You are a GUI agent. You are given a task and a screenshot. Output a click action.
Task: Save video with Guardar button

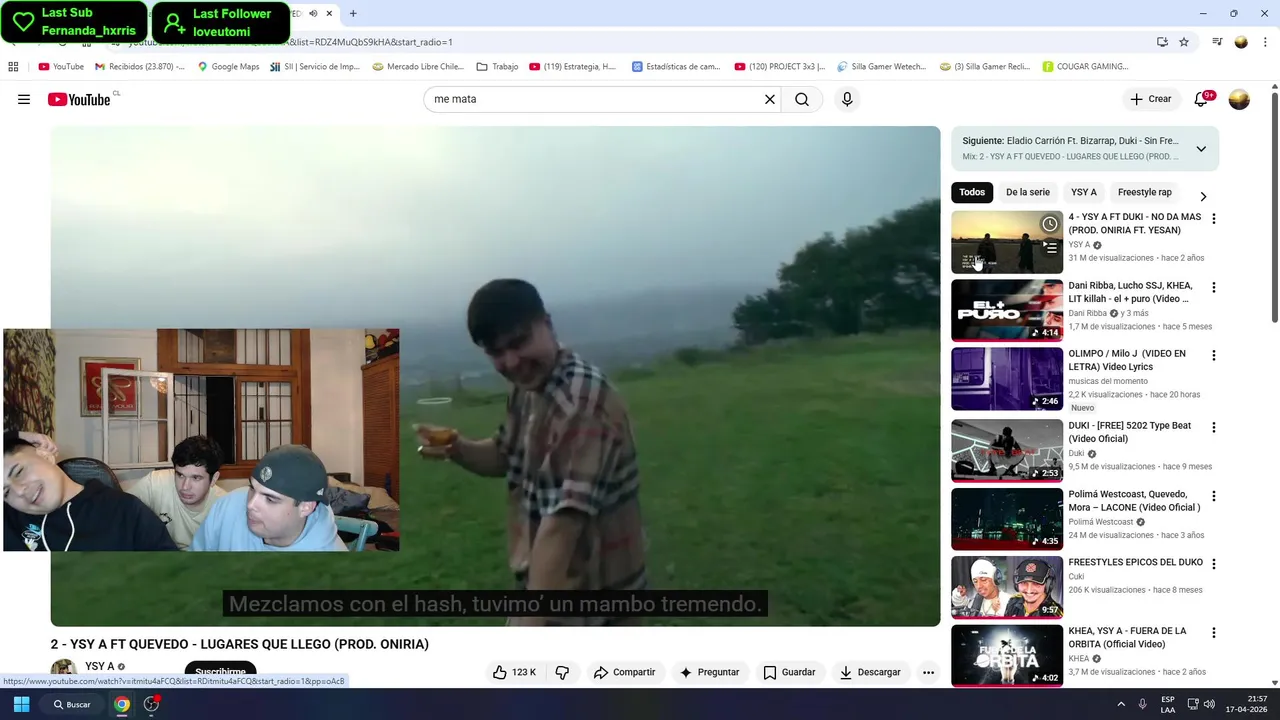coord(789,672)
